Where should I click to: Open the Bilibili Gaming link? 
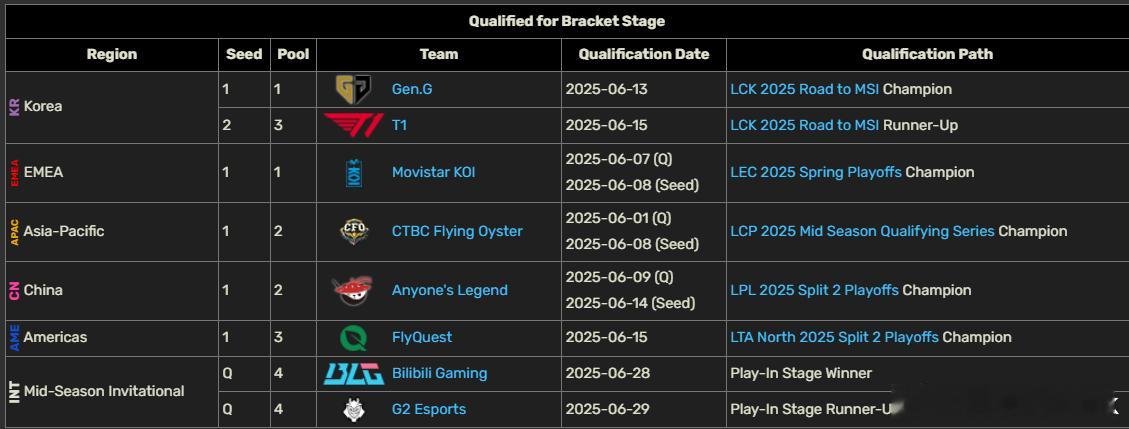point(439,374)
